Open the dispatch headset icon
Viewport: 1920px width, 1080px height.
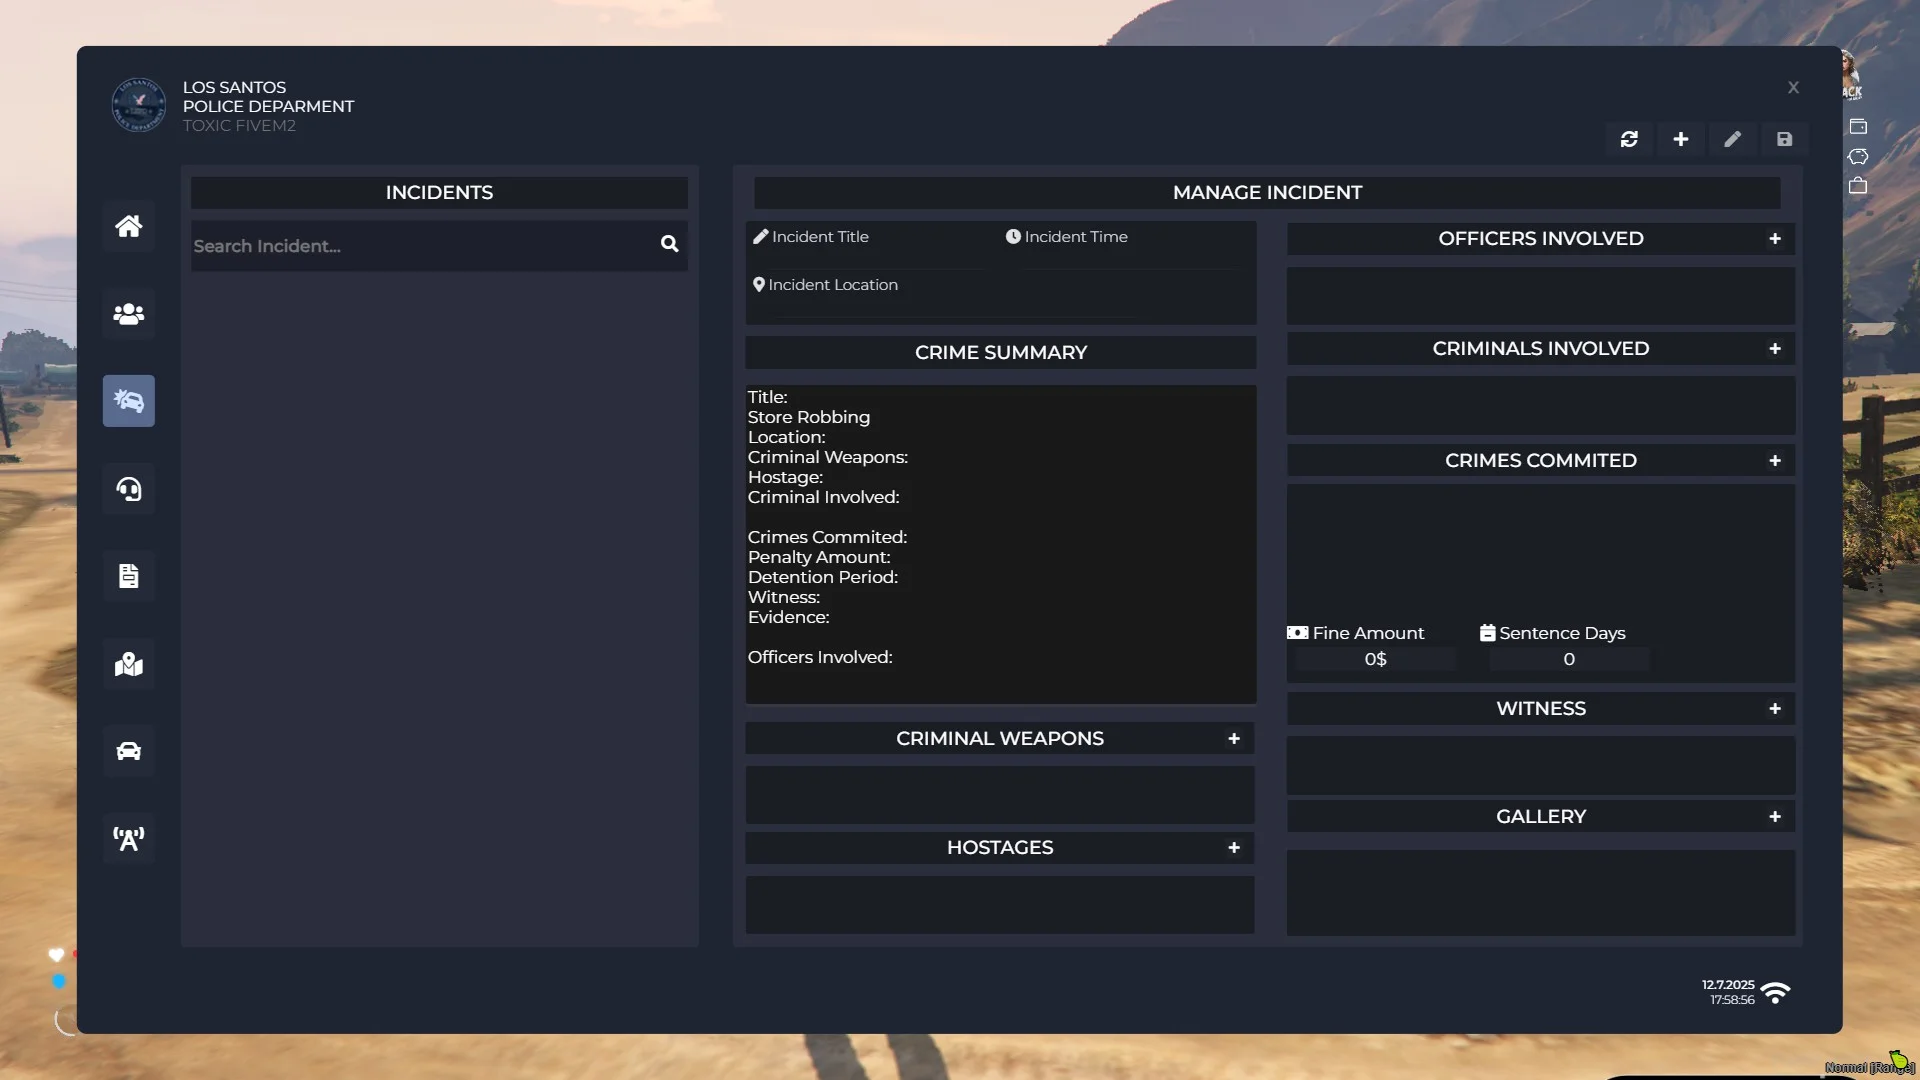point(128,489)
